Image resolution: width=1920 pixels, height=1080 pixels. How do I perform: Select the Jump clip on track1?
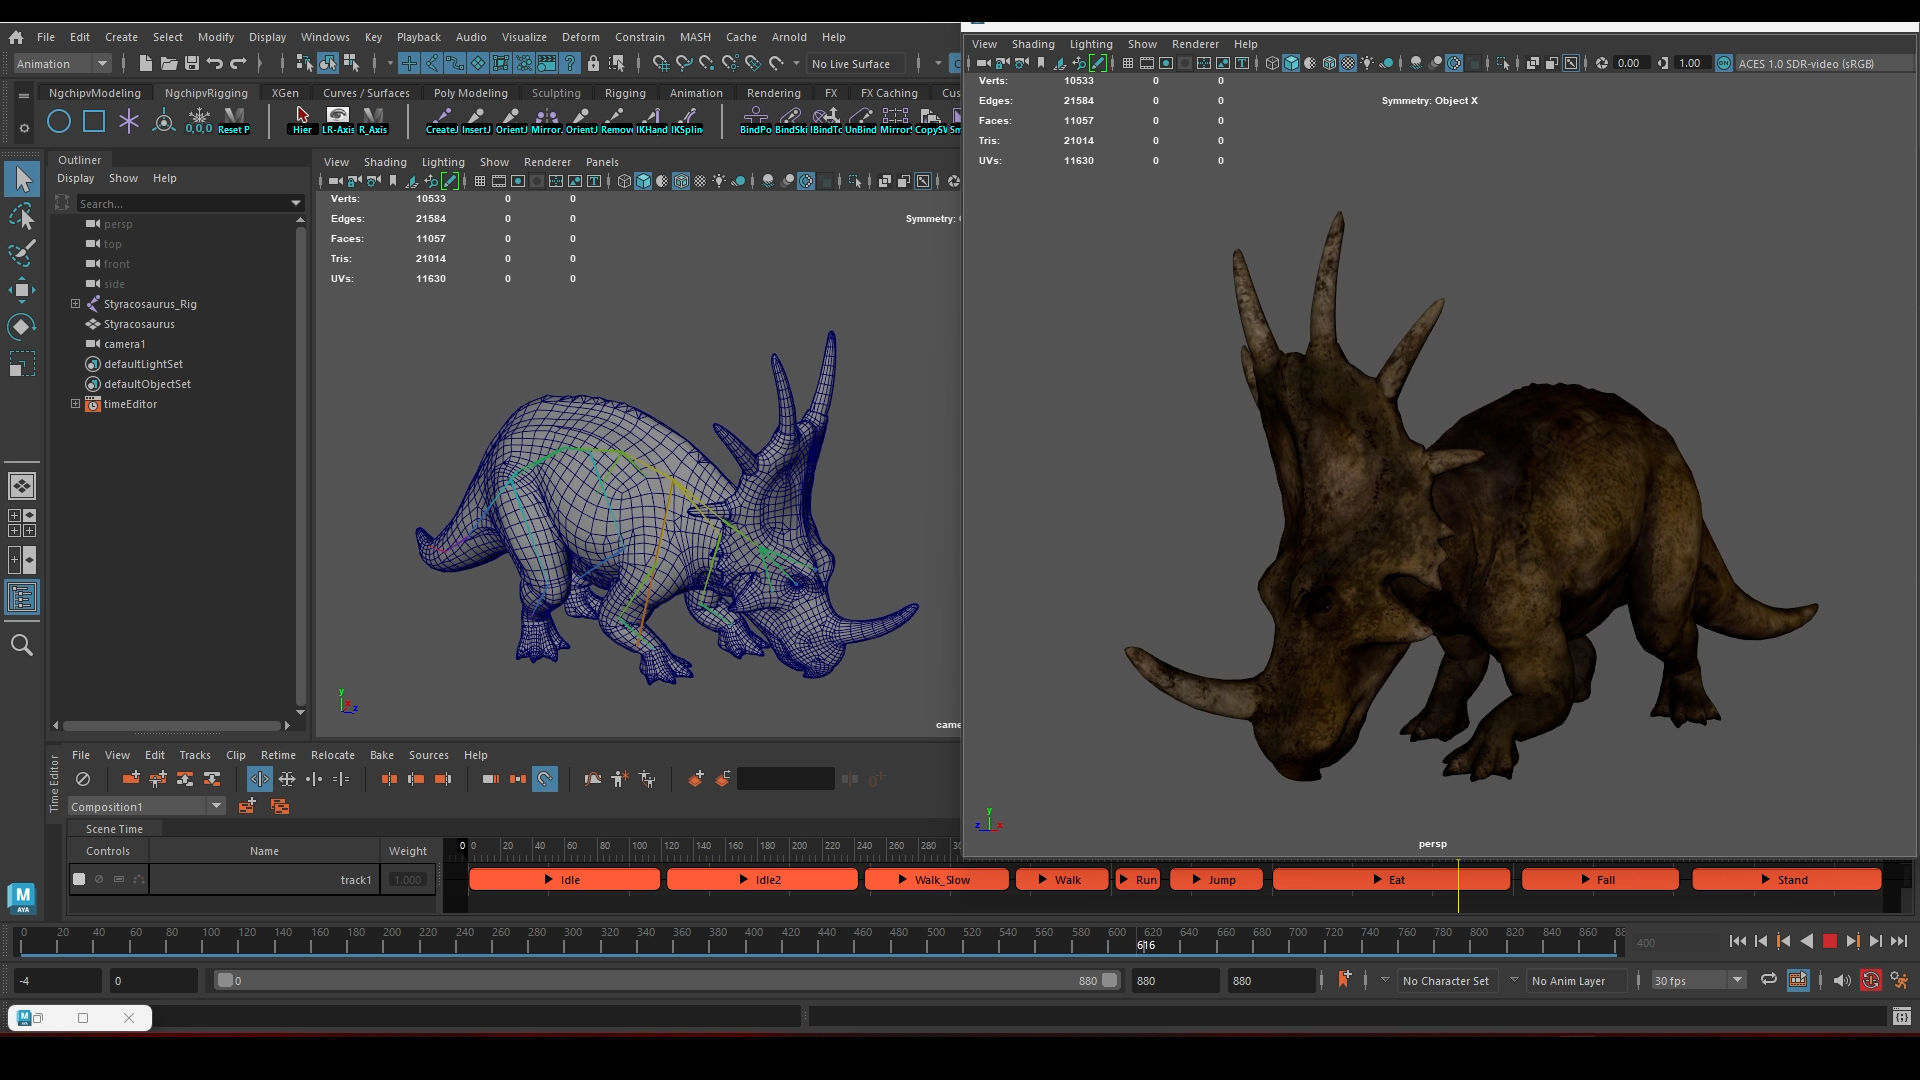1216,880
